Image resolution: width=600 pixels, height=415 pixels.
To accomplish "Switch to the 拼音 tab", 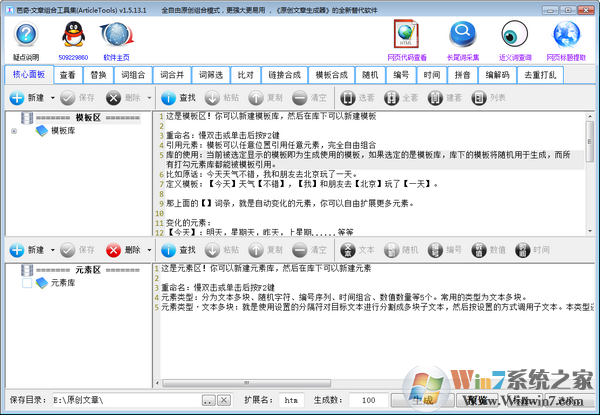I will tap(462, 75).
